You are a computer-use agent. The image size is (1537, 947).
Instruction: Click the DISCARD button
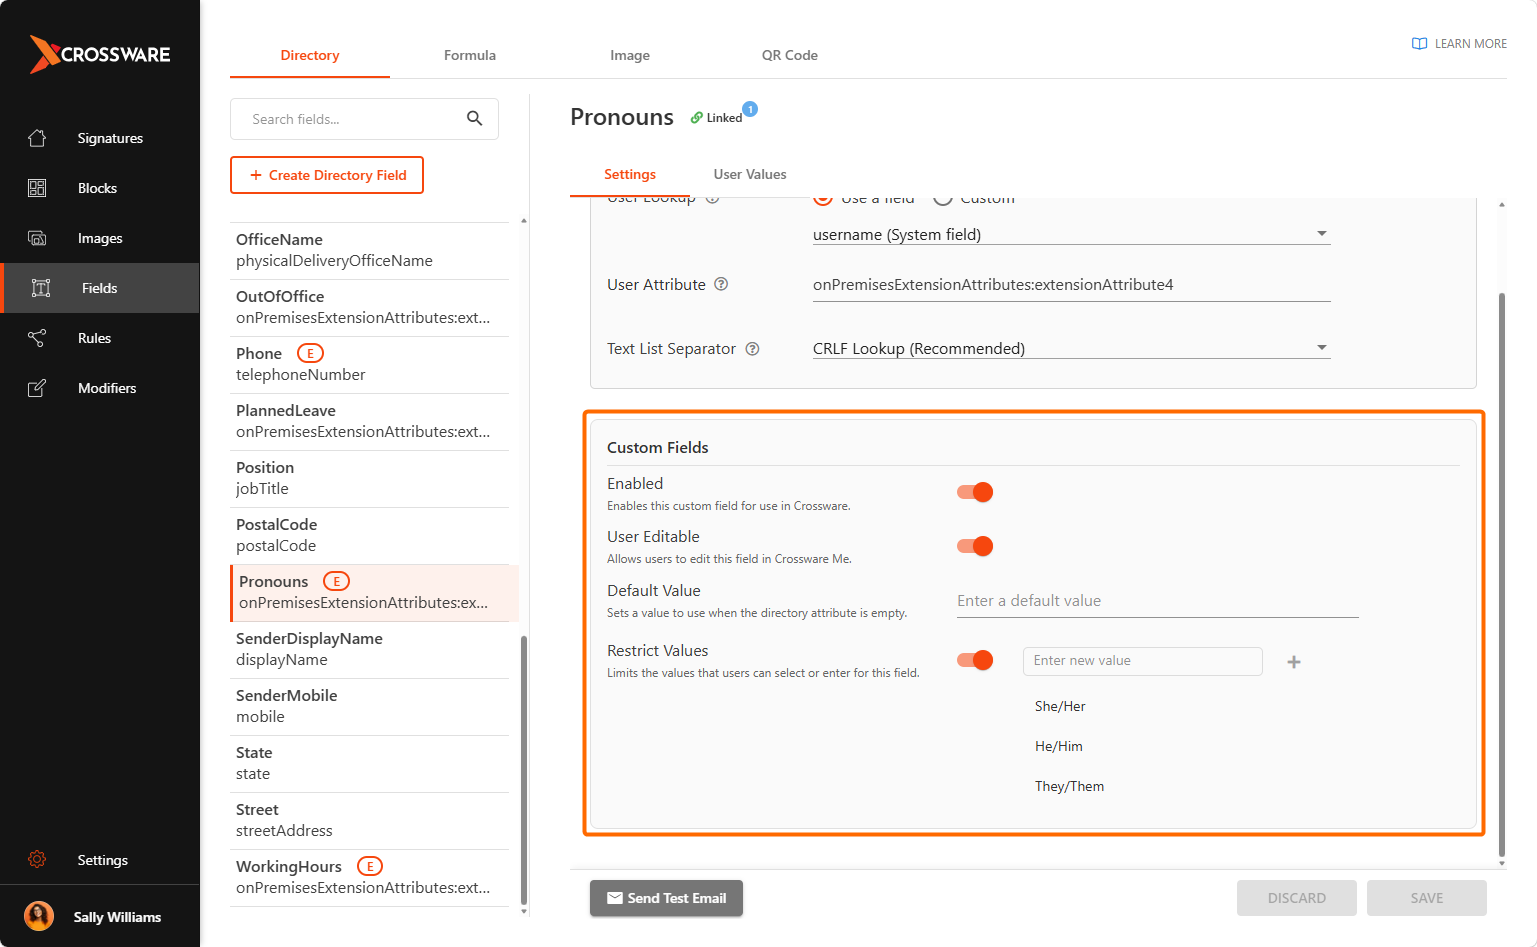[1296, 898]
